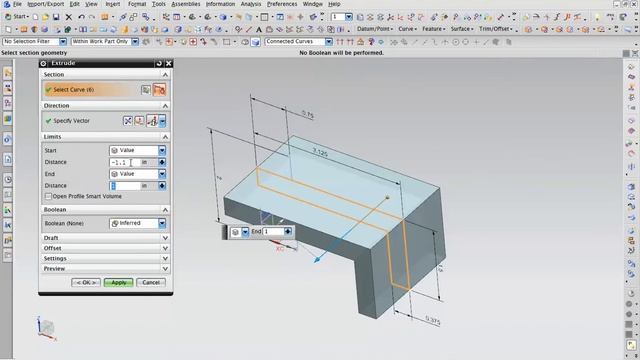Open the End limit Value dropdown
640x360 pixels.
coord(162,174)
